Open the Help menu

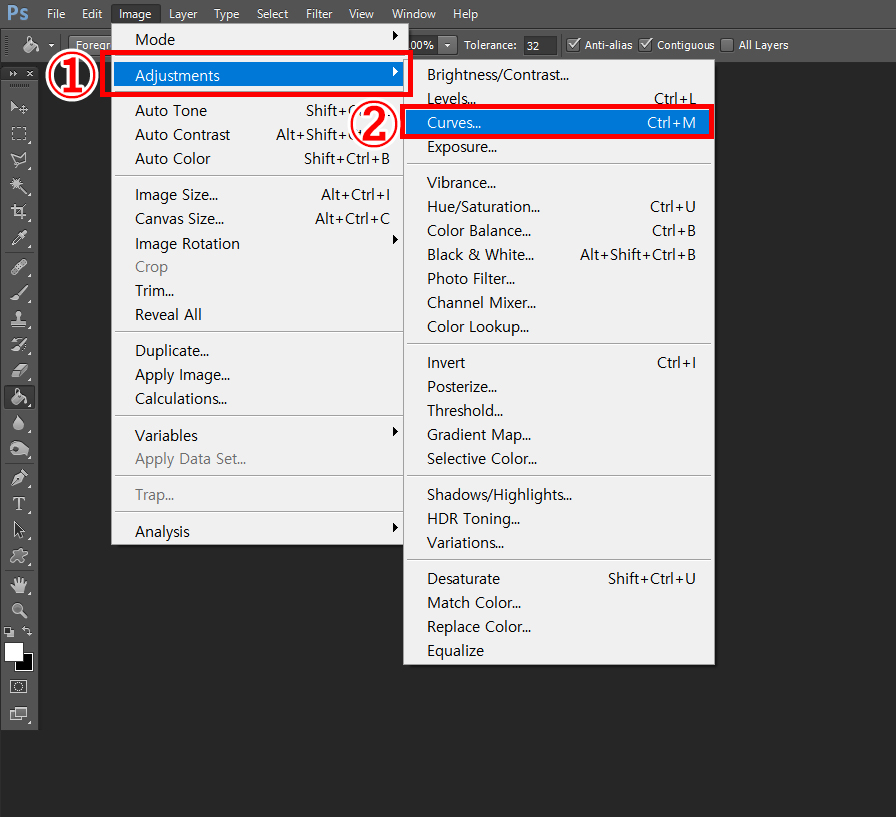pyautogui.click(x=465, y=14)
